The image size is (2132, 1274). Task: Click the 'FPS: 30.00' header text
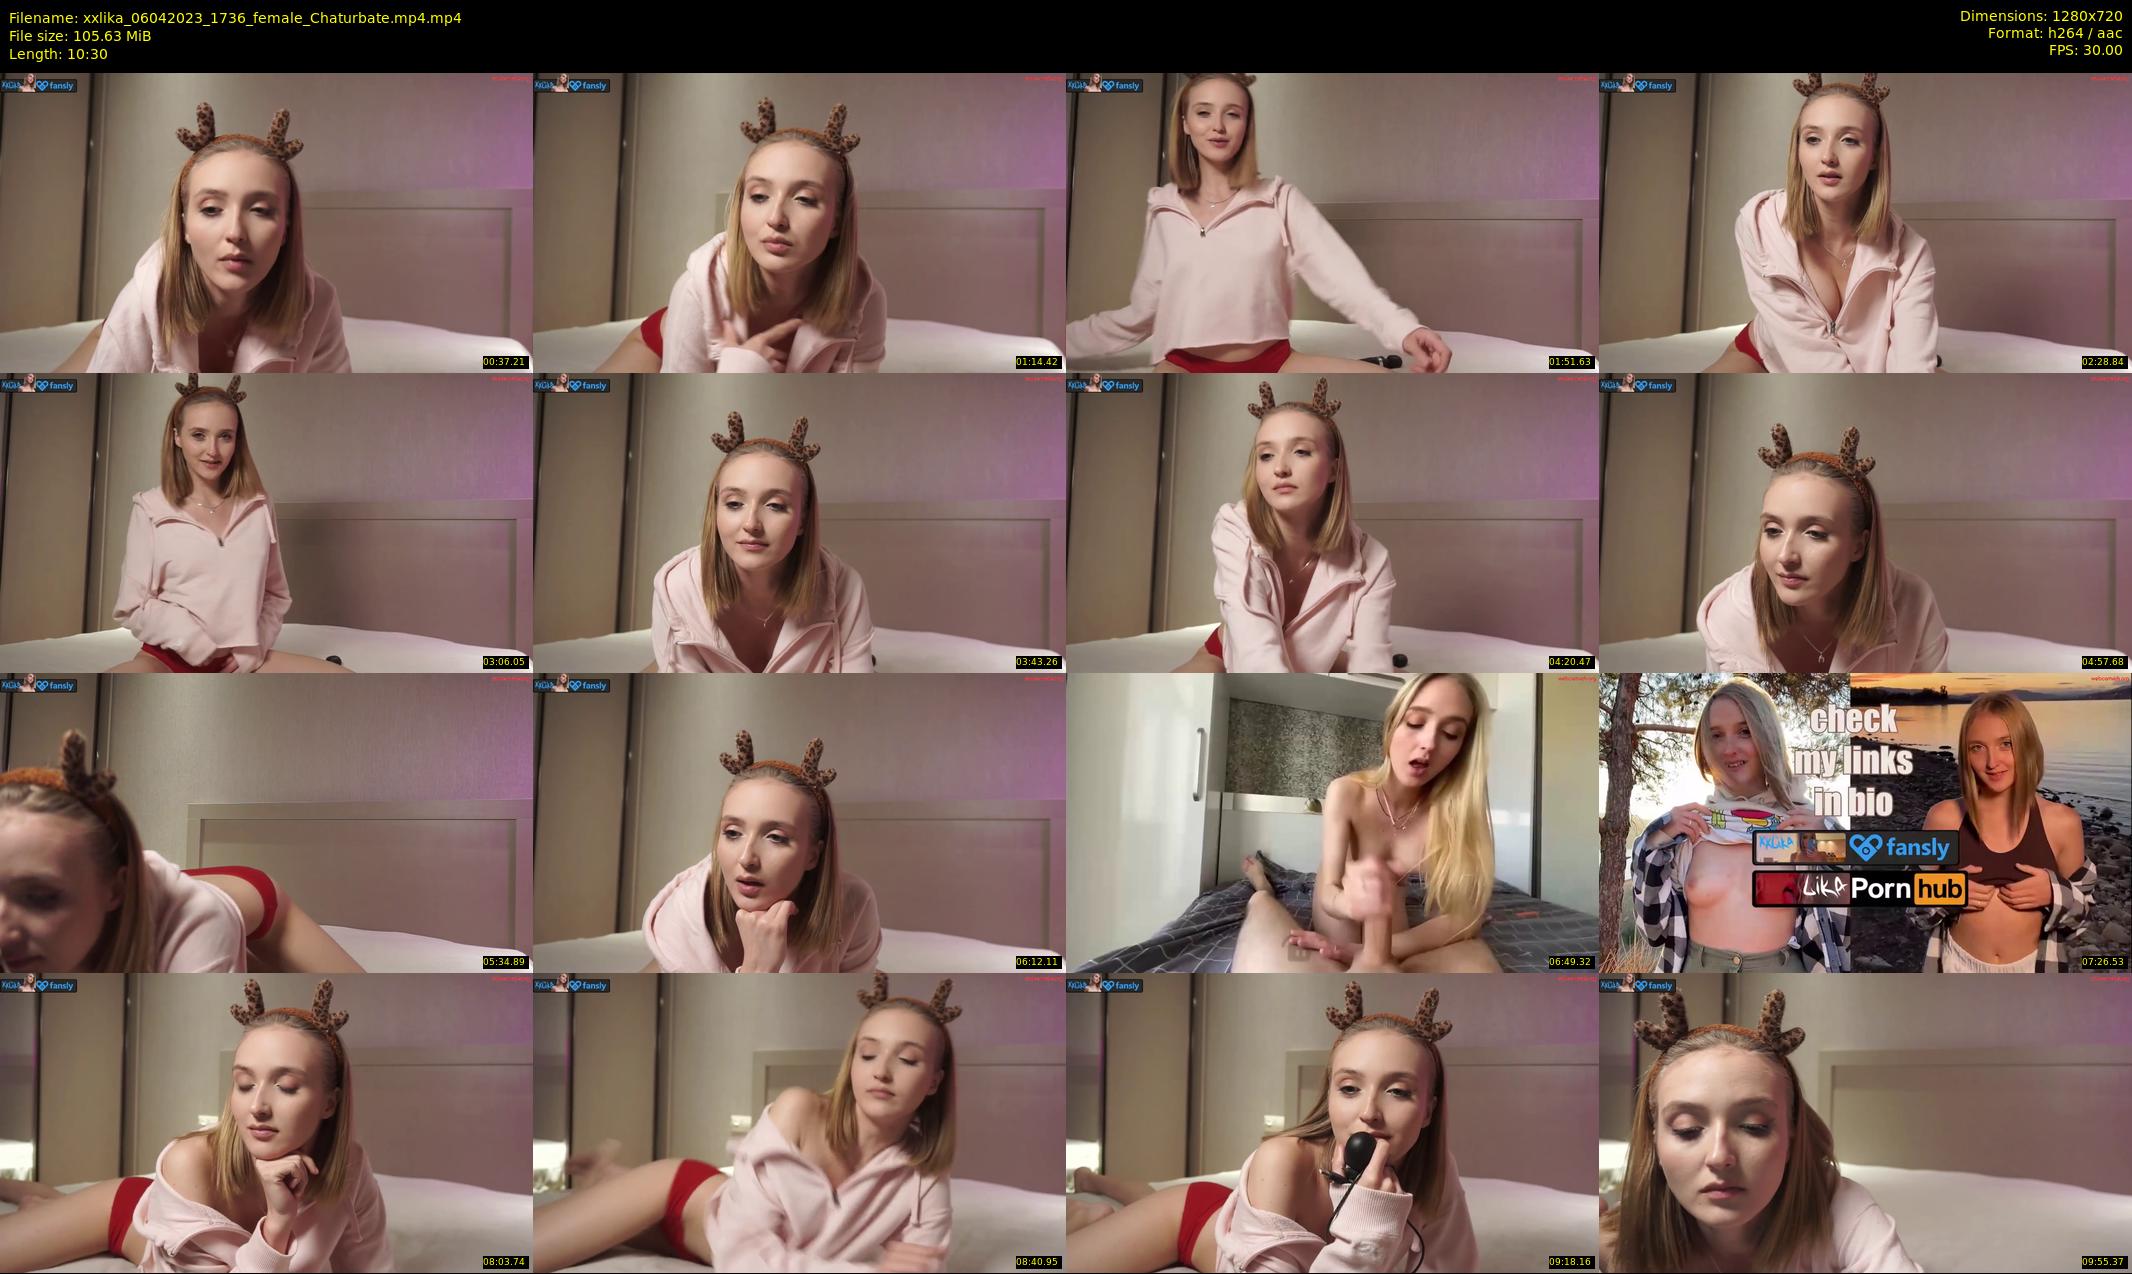2085,50
